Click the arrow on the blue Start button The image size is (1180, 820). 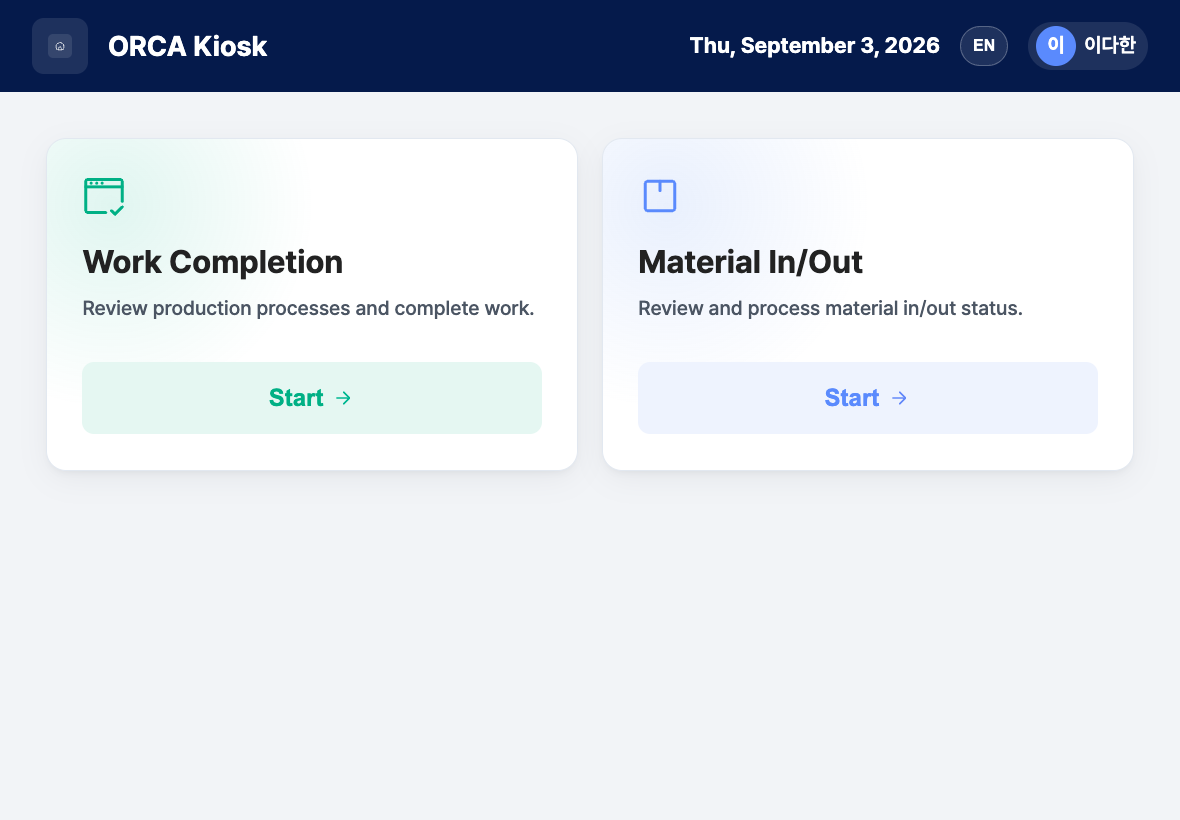[x=899, y=398]
